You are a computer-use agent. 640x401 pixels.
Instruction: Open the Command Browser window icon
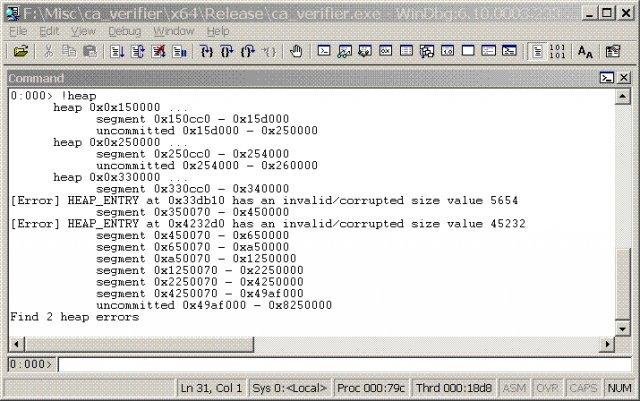tap(509, 51)
